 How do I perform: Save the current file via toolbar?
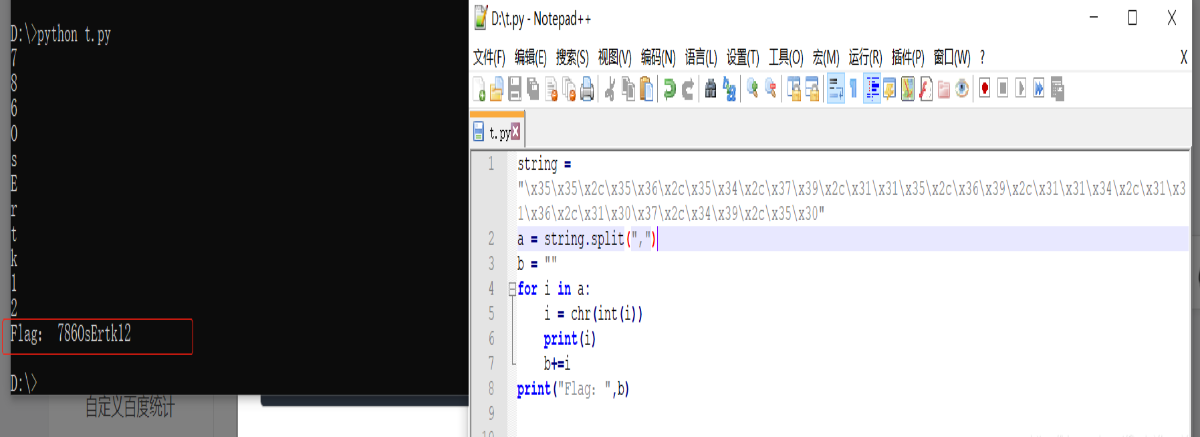[514, 89]
